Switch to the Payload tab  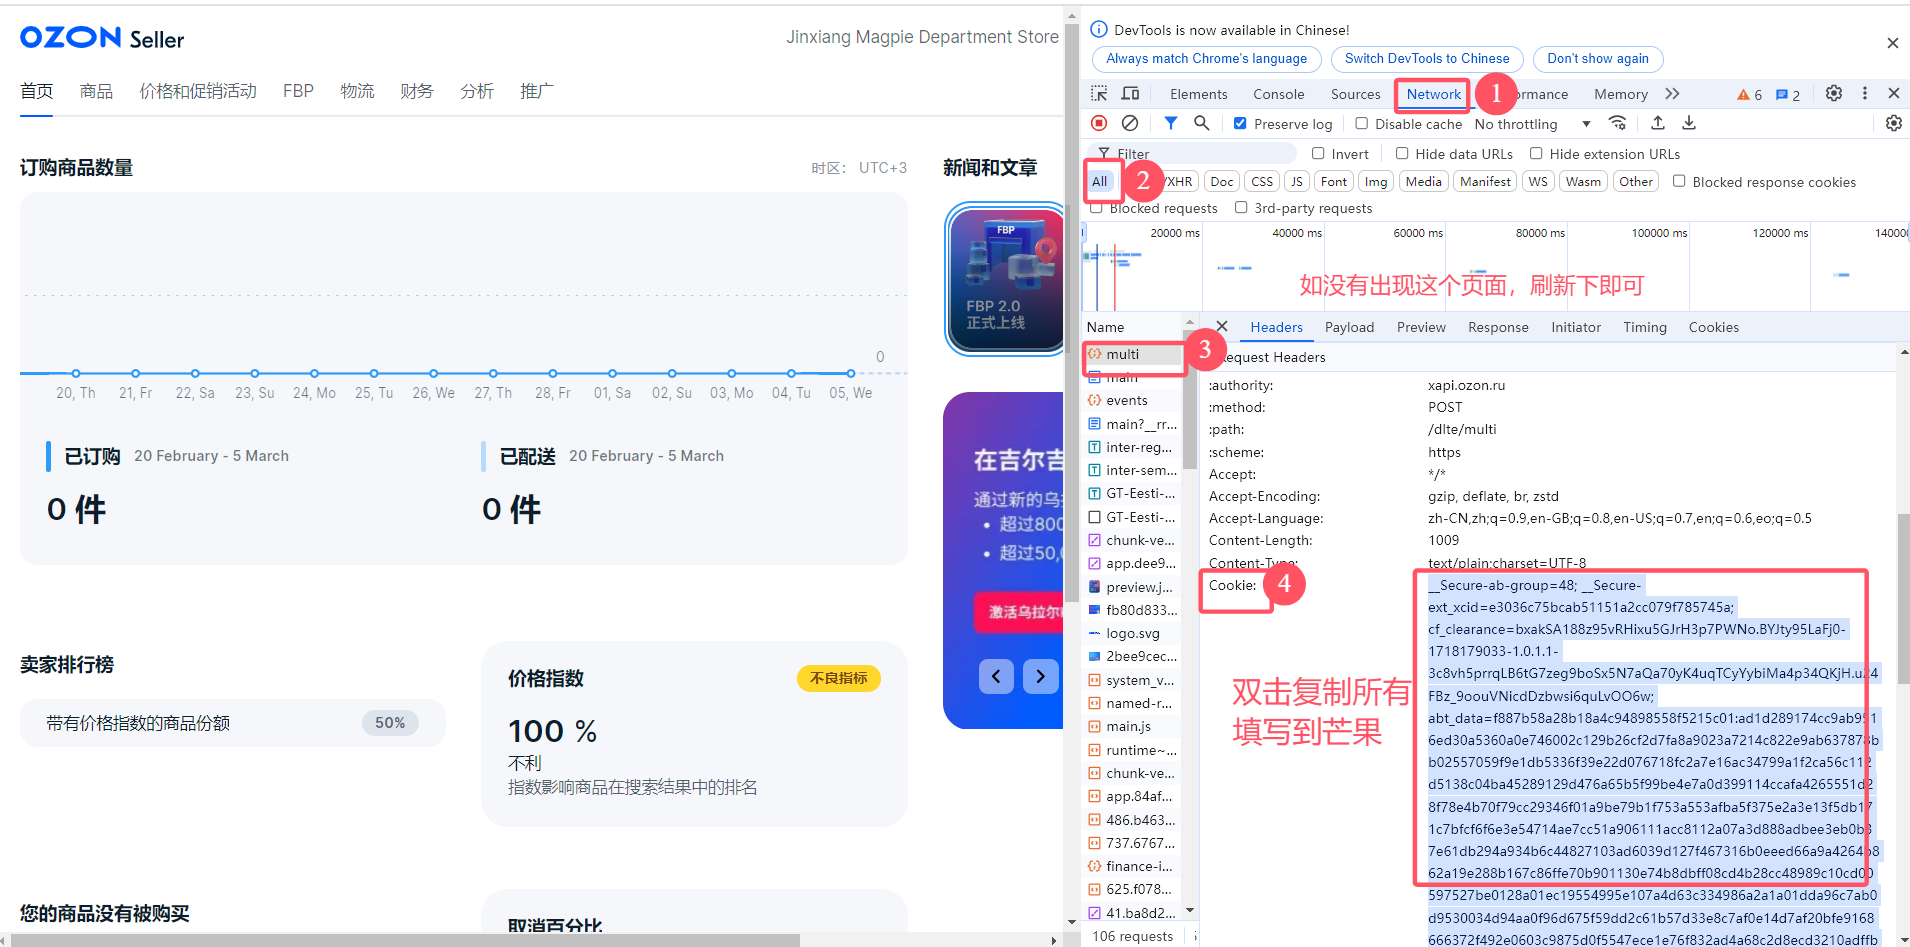click(x=1349, y=327)
